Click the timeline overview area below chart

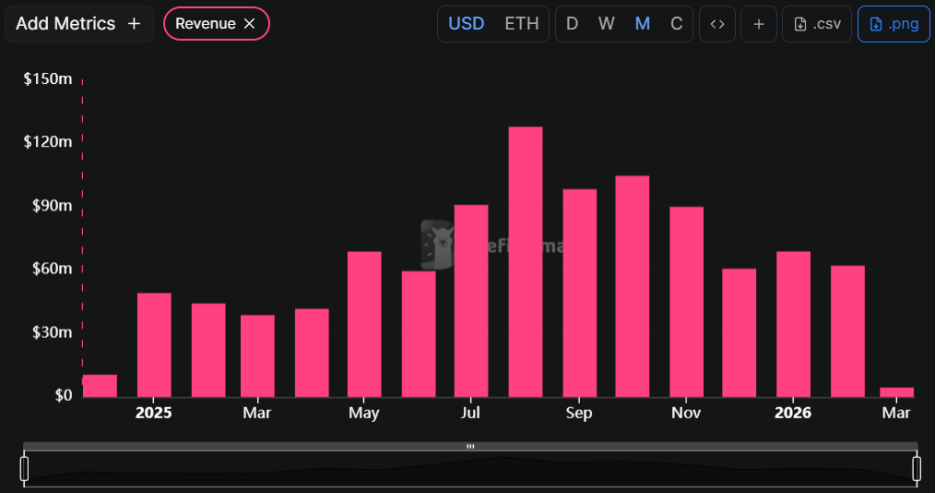470,470
